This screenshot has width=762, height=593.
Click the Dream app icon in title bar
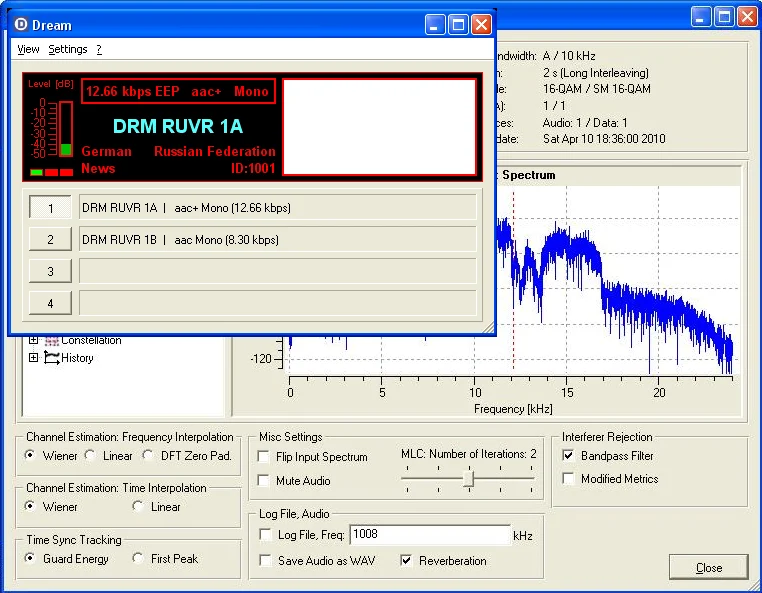pyautogui.click(x=21, y=24)
